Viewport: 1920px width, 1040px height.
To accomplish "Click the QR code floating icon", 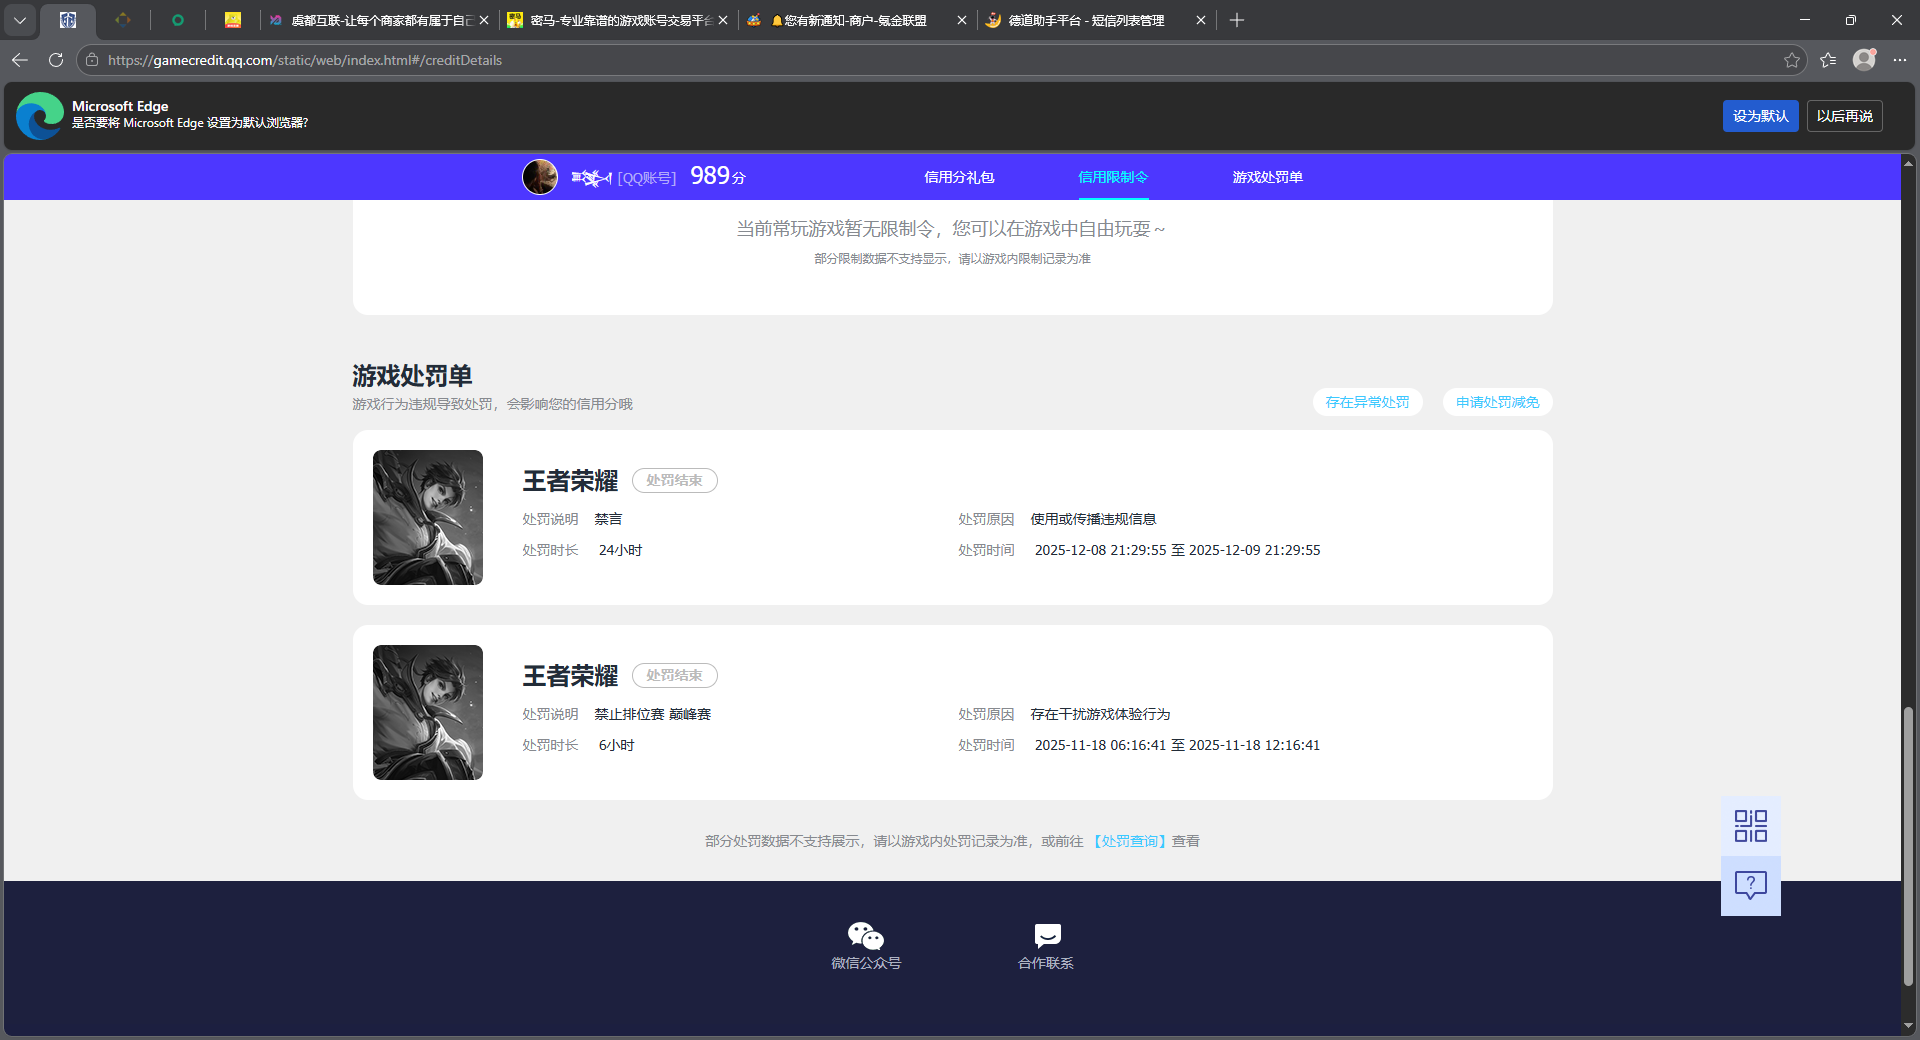I will point(1750,826).
